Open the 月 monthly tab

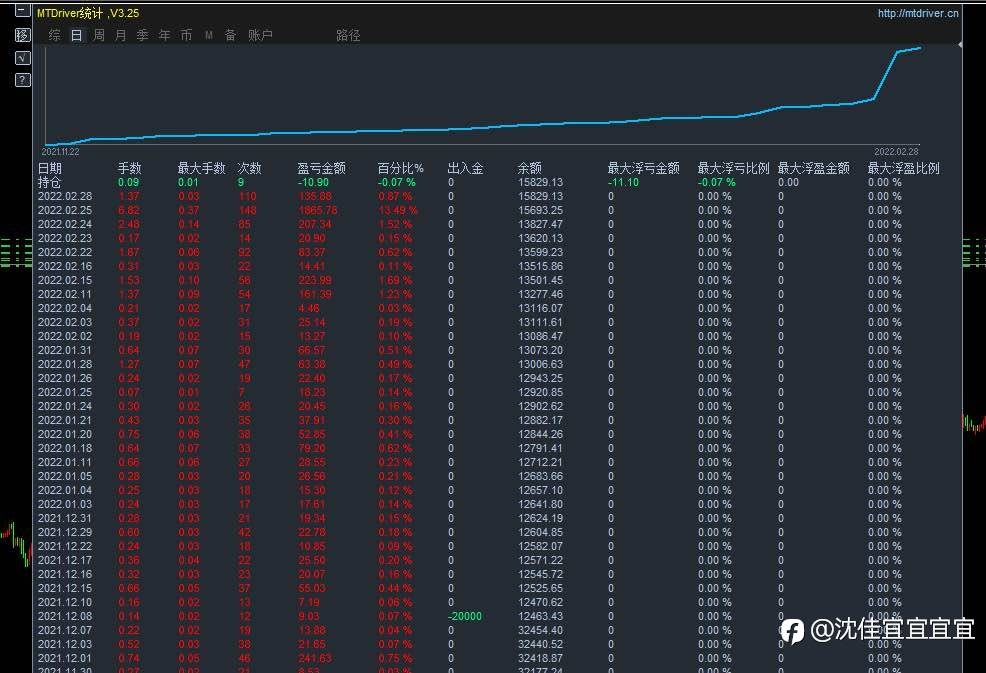coord(120,35)
